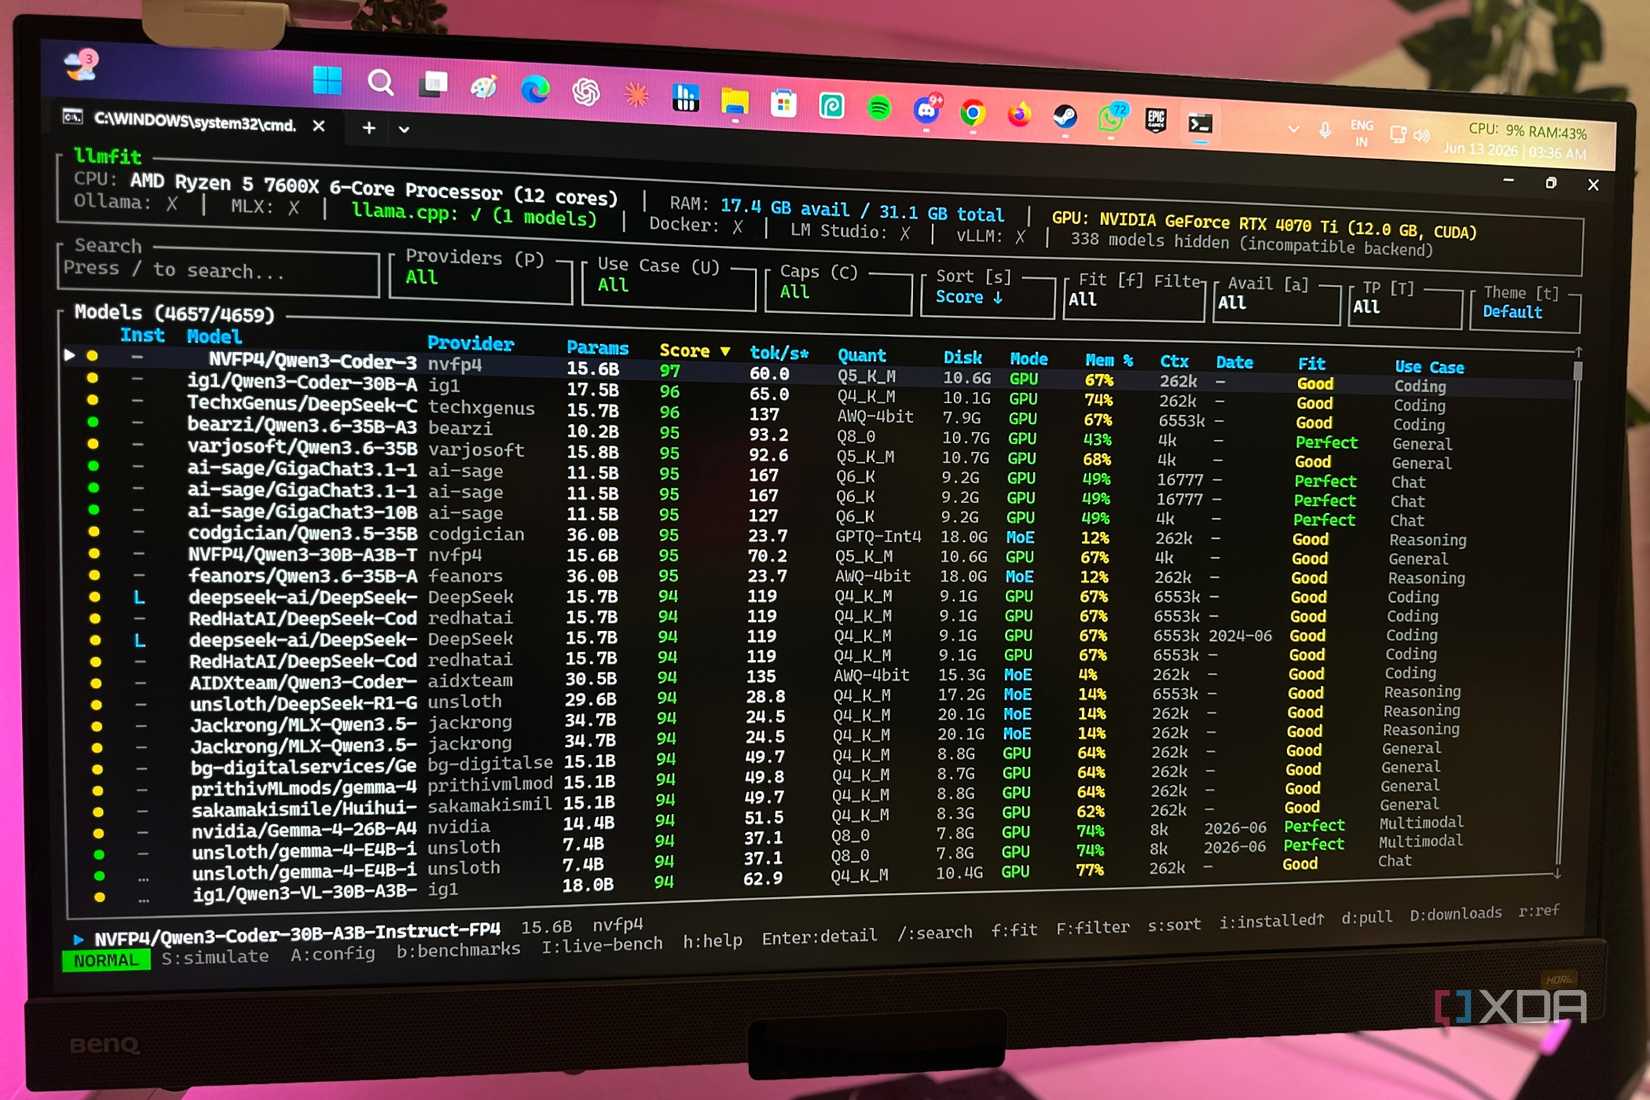Click the L installed marker on 2024-06 DeepSeek row
The width and height of the screenshot is (1650, 1100).
[x=139, y=639]
